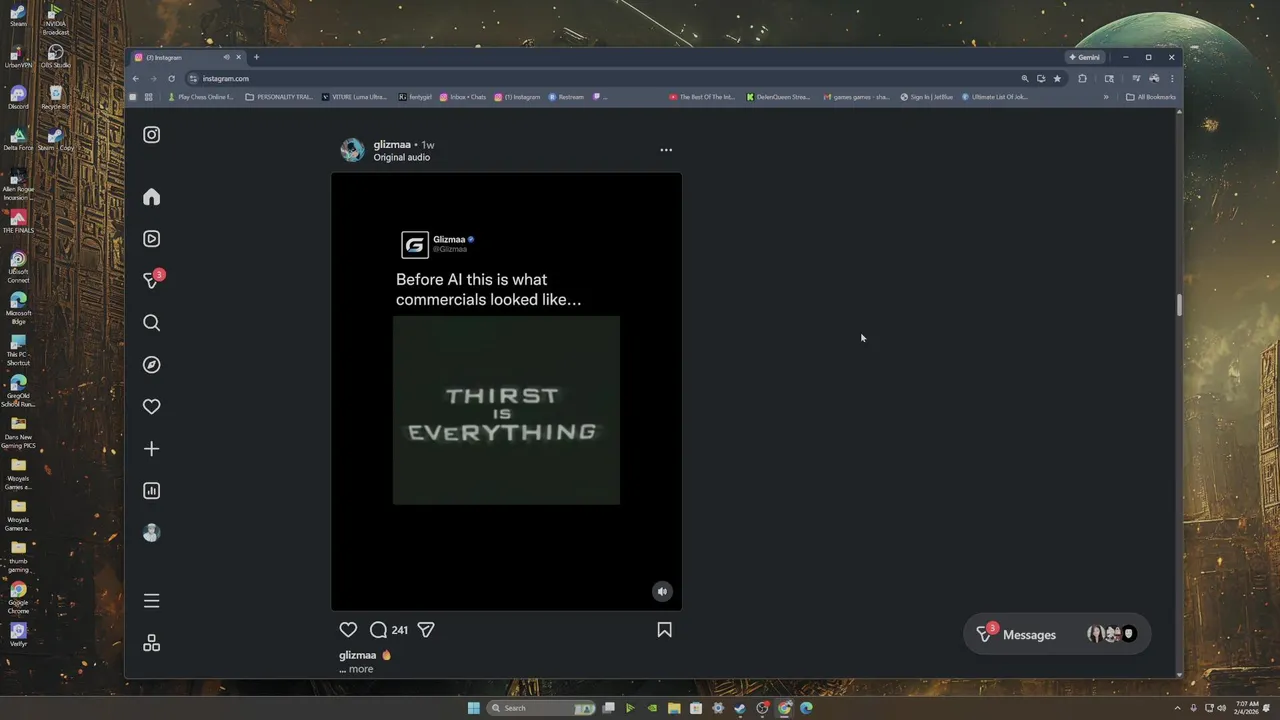1280x720 pixels.
Task: Open the 'Original audio' link
Action: pos(402,157)
